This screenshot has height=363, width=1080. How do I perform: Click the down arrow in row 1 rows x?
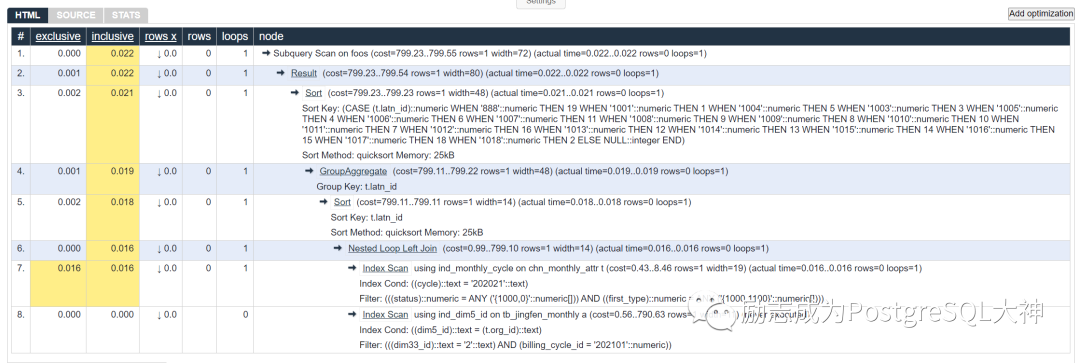159,53
